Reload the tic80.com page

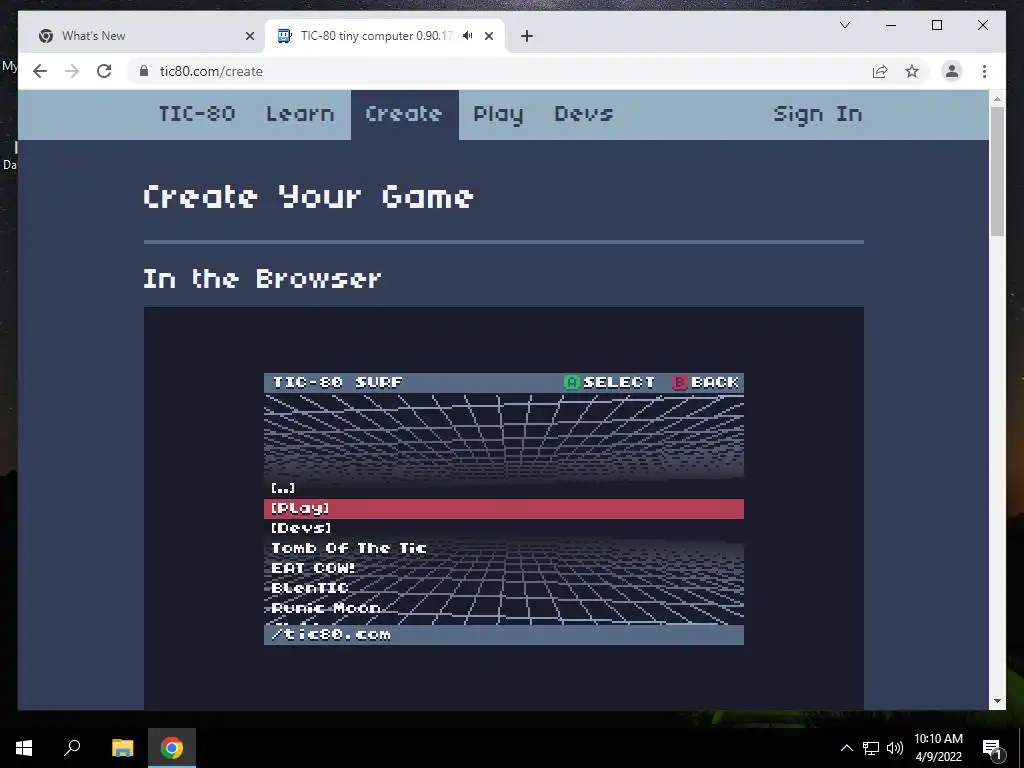104,71
